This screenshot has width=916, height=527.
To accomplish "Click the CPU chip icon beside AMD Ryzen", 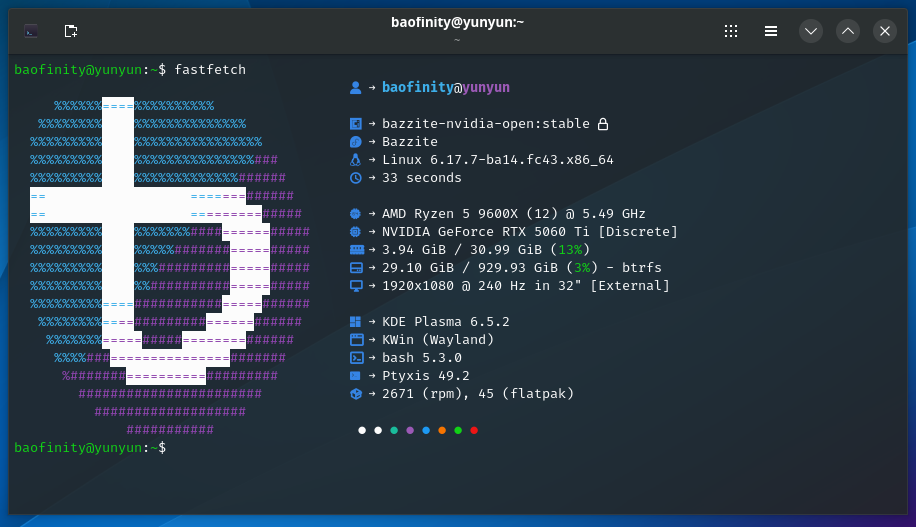I will click(x=355, y=214).
